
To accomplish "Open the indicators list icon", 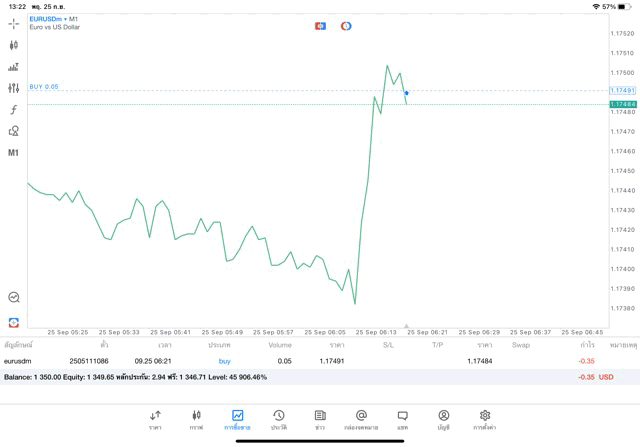I will (x=13, y=67).
